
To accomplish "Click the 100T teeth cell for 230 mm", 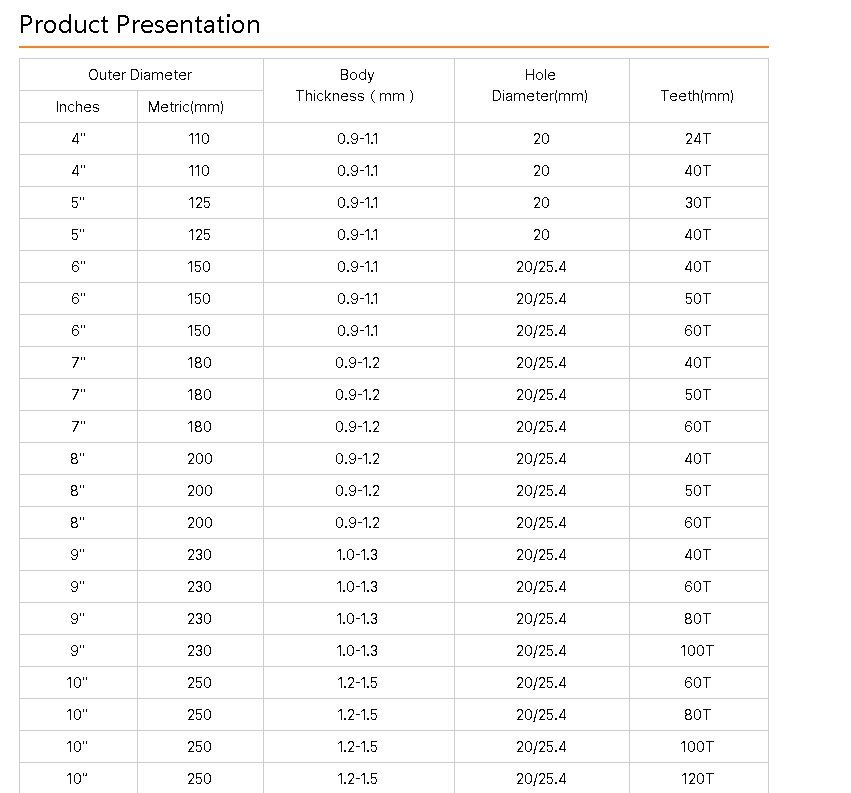I will pos(697,651).
